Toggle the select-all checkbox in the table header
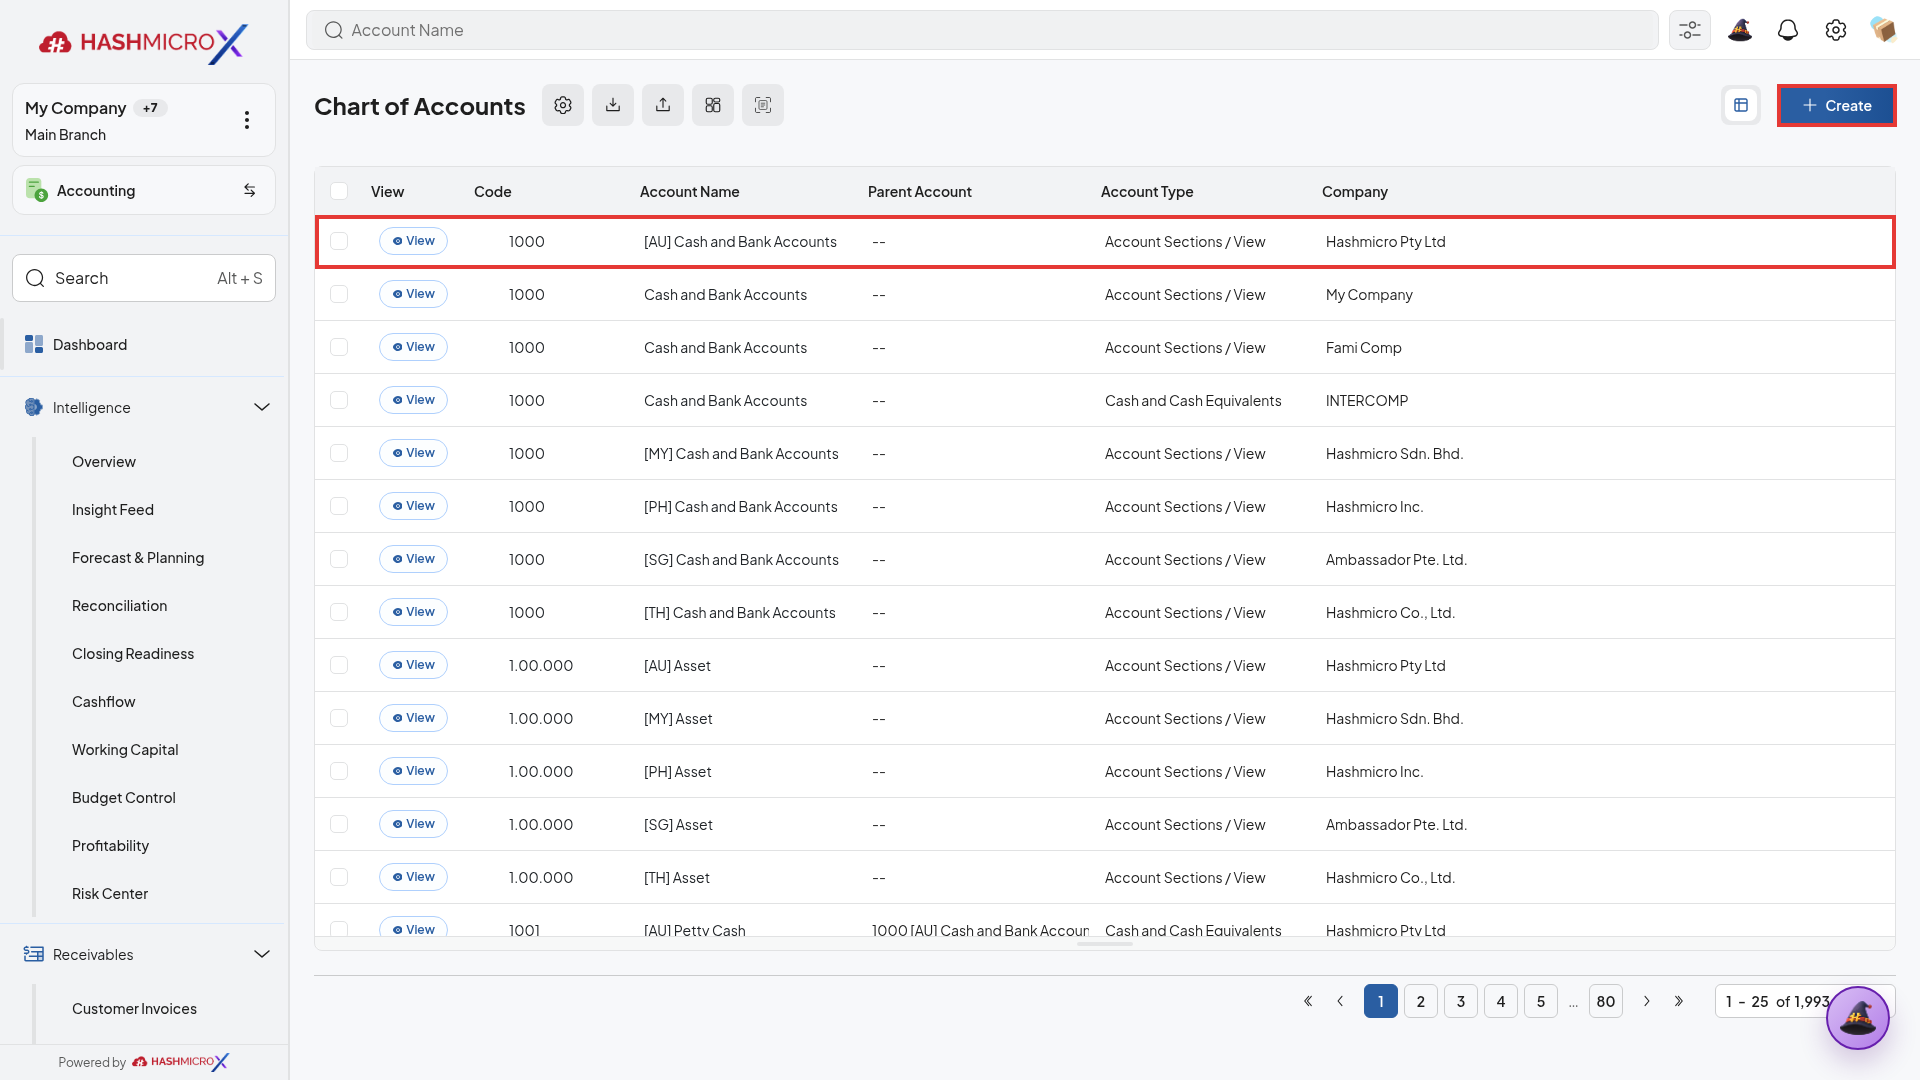Image resolution: width=1920 pixels, height=1080 pixels. (339, 191)
